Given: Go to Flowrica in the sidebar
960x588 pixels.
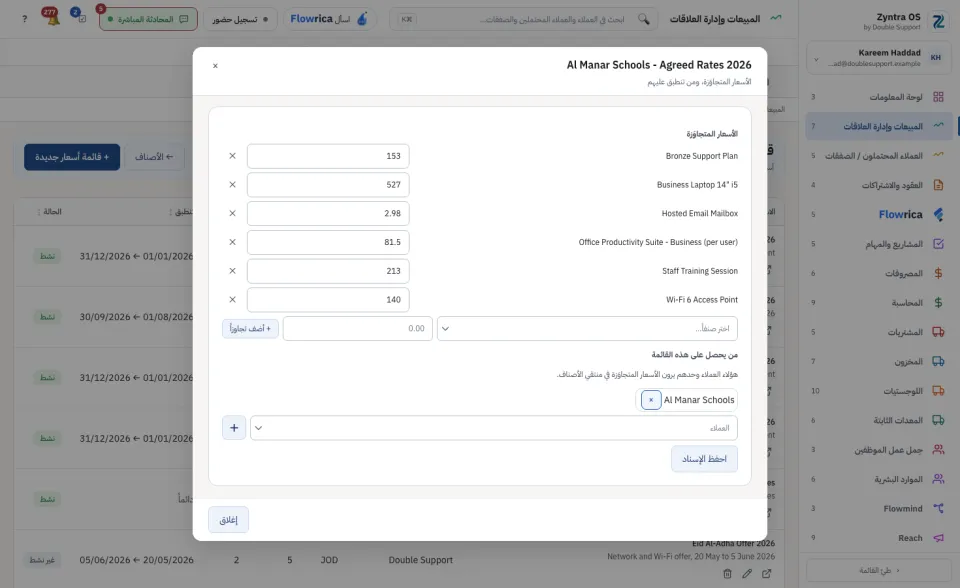Looking at the screenshot, I should (x=879, y=214).
